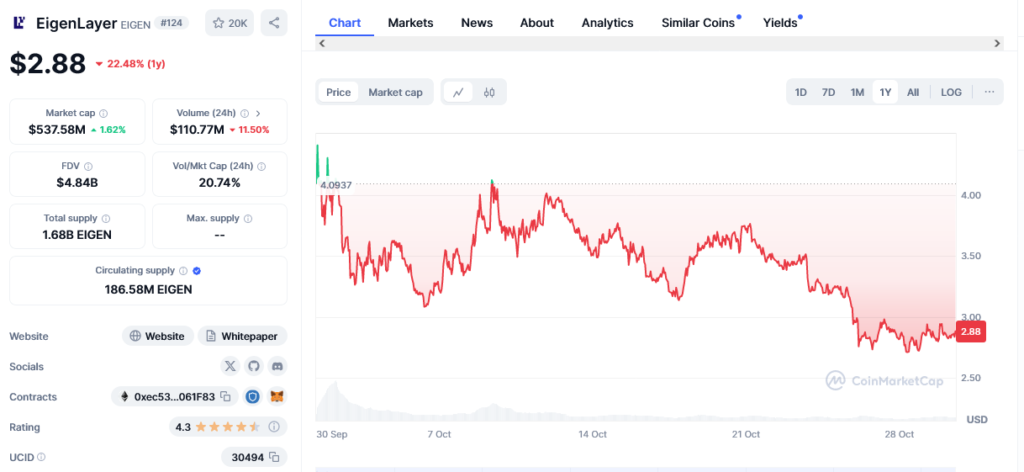Copy the UCID 30494 value

click(x=272, y=457)
